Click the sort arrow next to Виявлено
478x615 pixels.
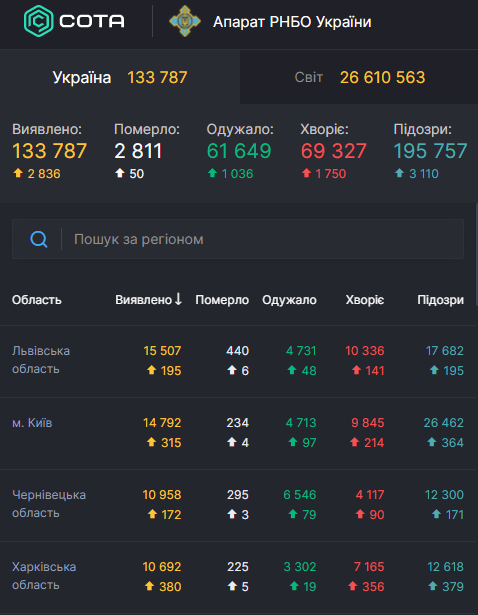[x=178, y=299]
